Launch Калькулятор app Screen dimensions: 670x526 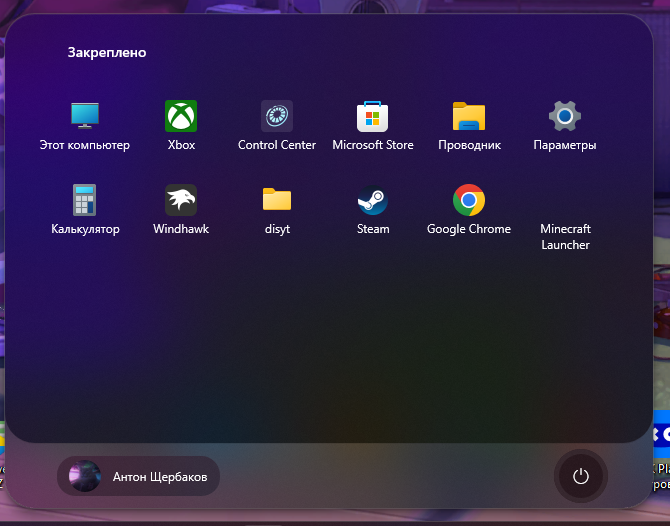coord(85,210)
